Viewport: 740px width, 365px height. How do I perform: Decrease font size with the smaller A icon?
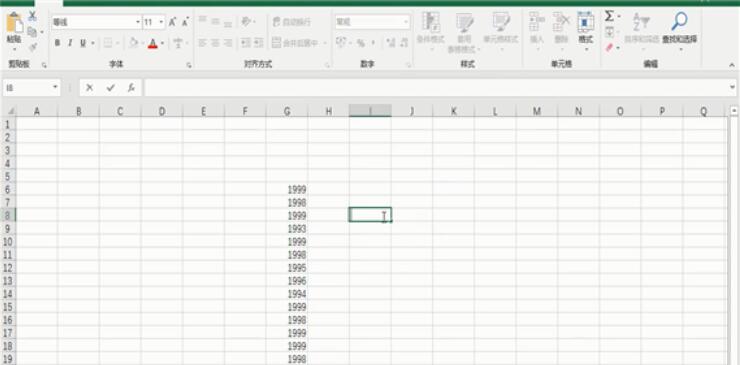click(185, 22)
